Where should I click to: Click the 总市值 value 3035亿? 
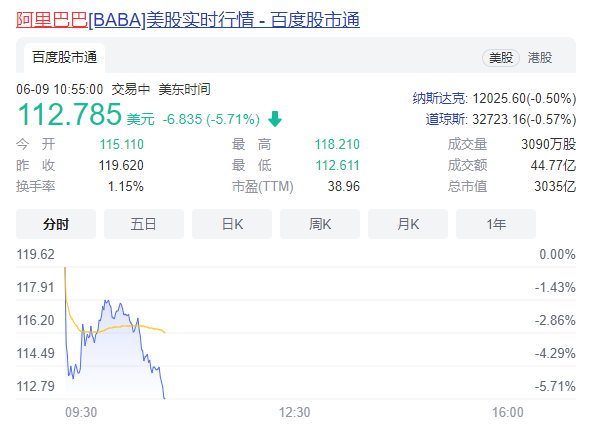pyautogui.click(x=555, y=187)
